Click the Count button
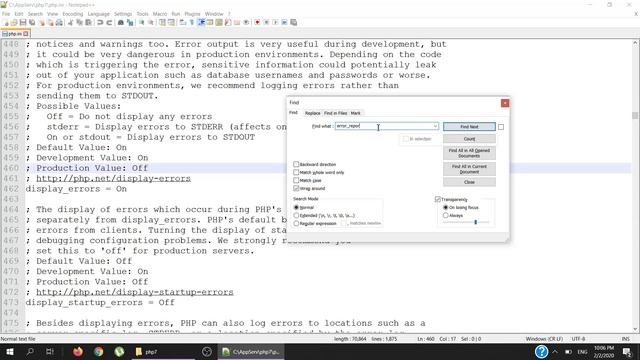 (x=469, y=139)
